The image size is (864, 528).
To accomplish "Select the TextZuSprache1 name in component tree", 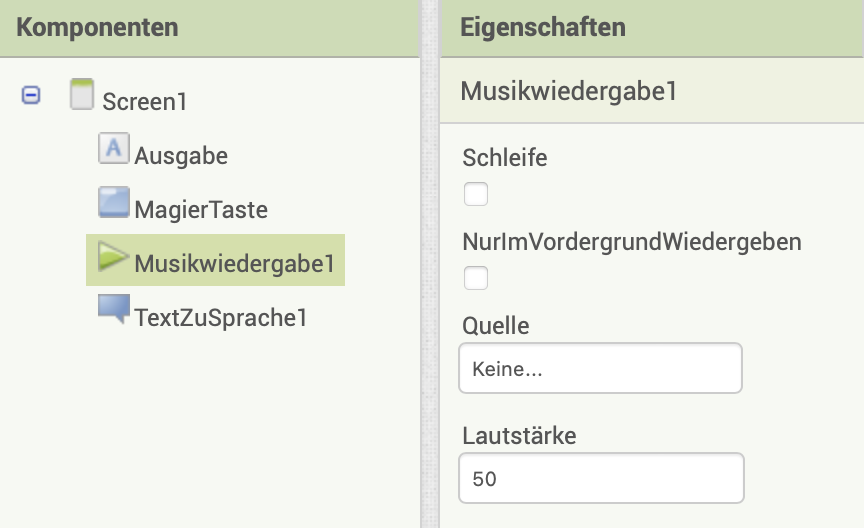I will 220,318.
